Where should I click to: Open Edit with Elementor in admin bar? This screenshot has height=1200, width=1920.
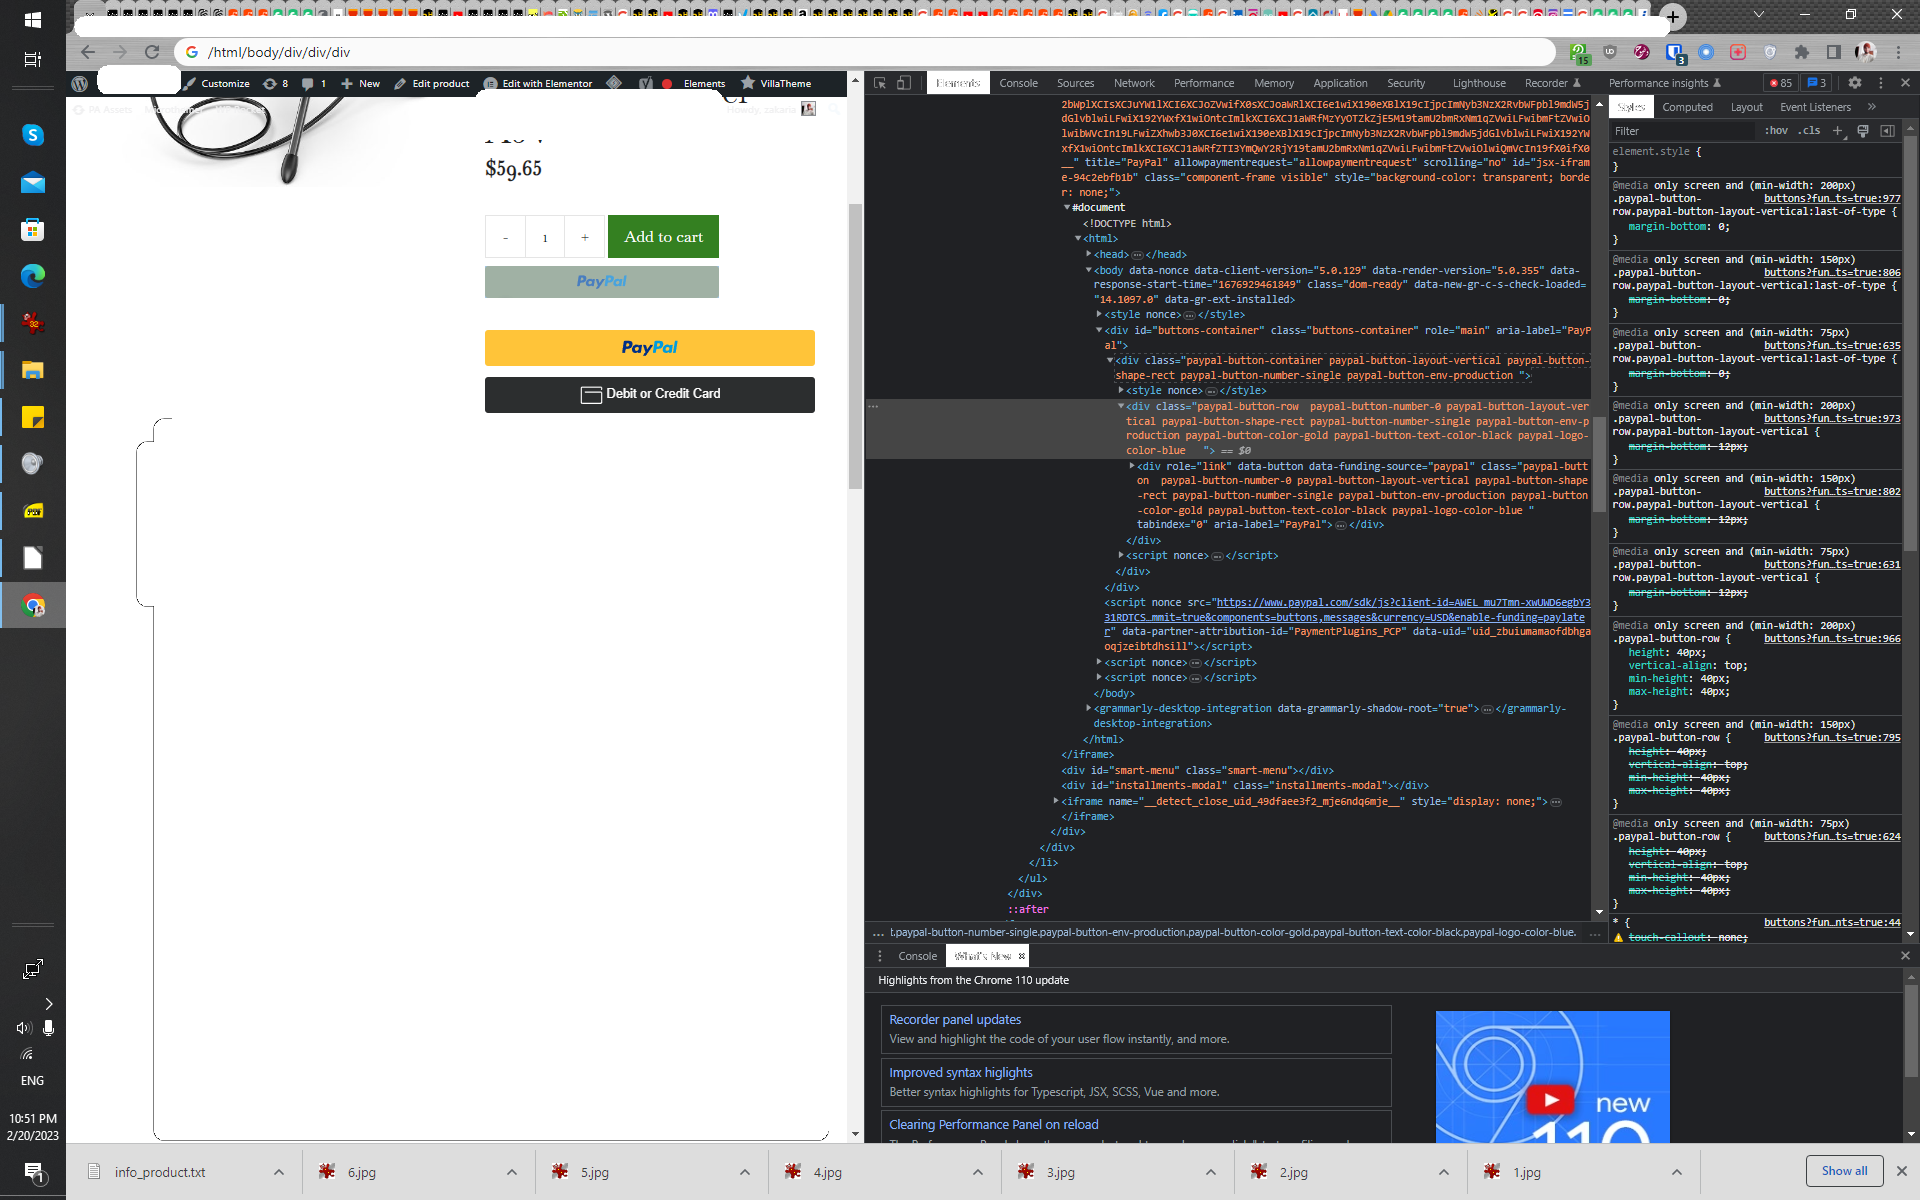(538, 83)
